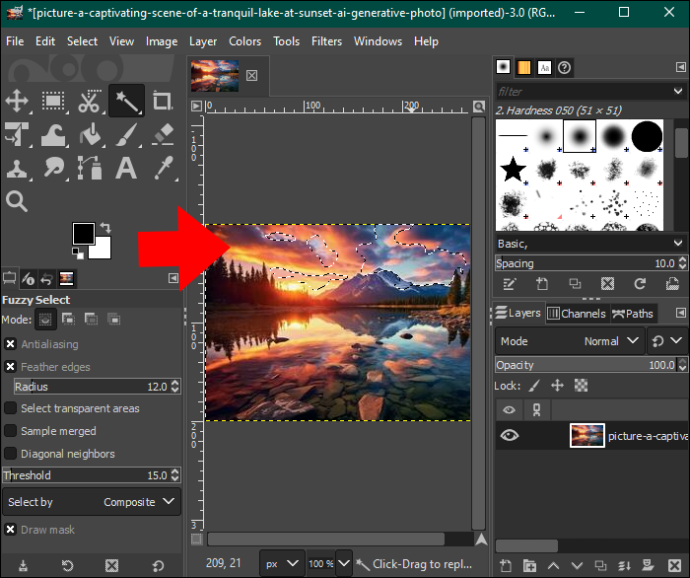The height and width of the screenshot is (578, 690).
Task: Toggle visibility of picture-a-captiva layer
Action: pos(509,436)
